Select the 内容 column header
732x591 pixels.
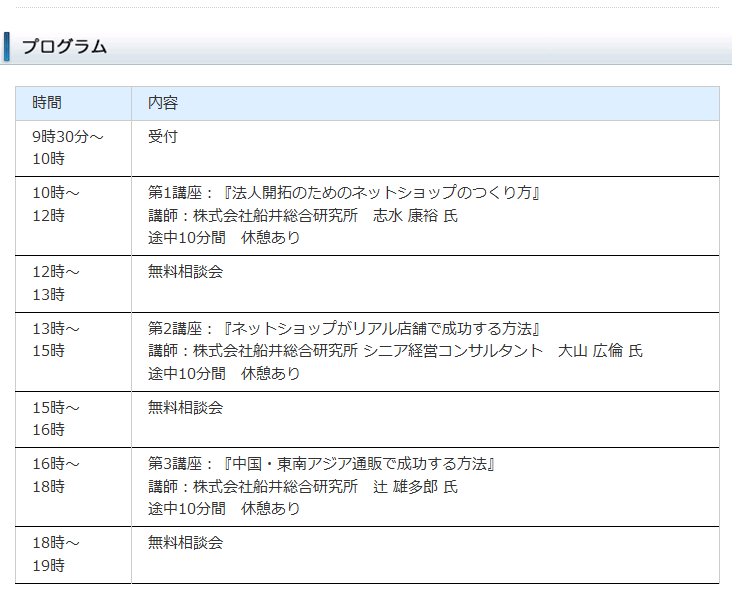(x=425, y=103)
